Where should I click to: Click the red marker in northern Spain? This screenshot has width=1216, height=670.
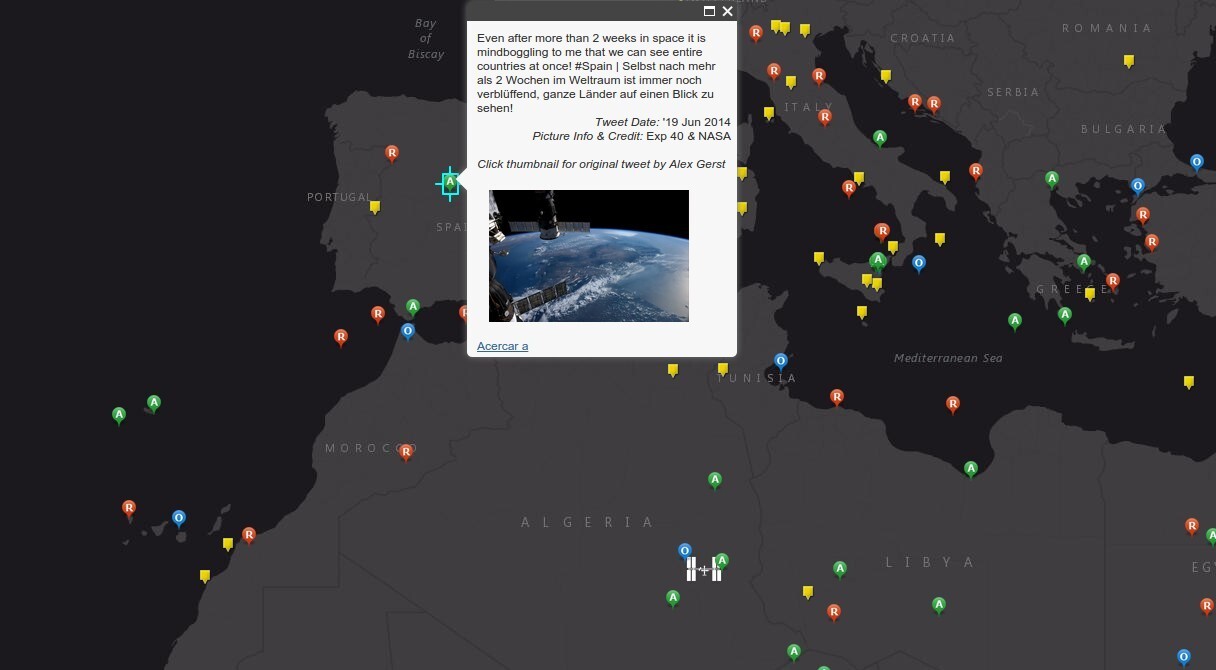391,152
